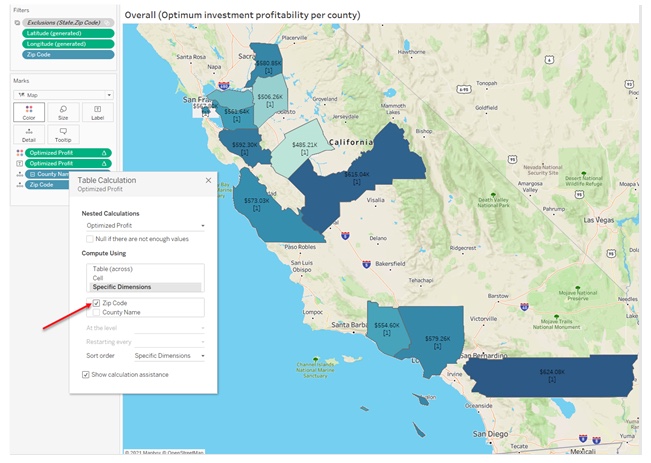Viewport: 651px width, 463px height.
Task: Expand the Nested Calculations dropdown
Action: pos(145,226)
